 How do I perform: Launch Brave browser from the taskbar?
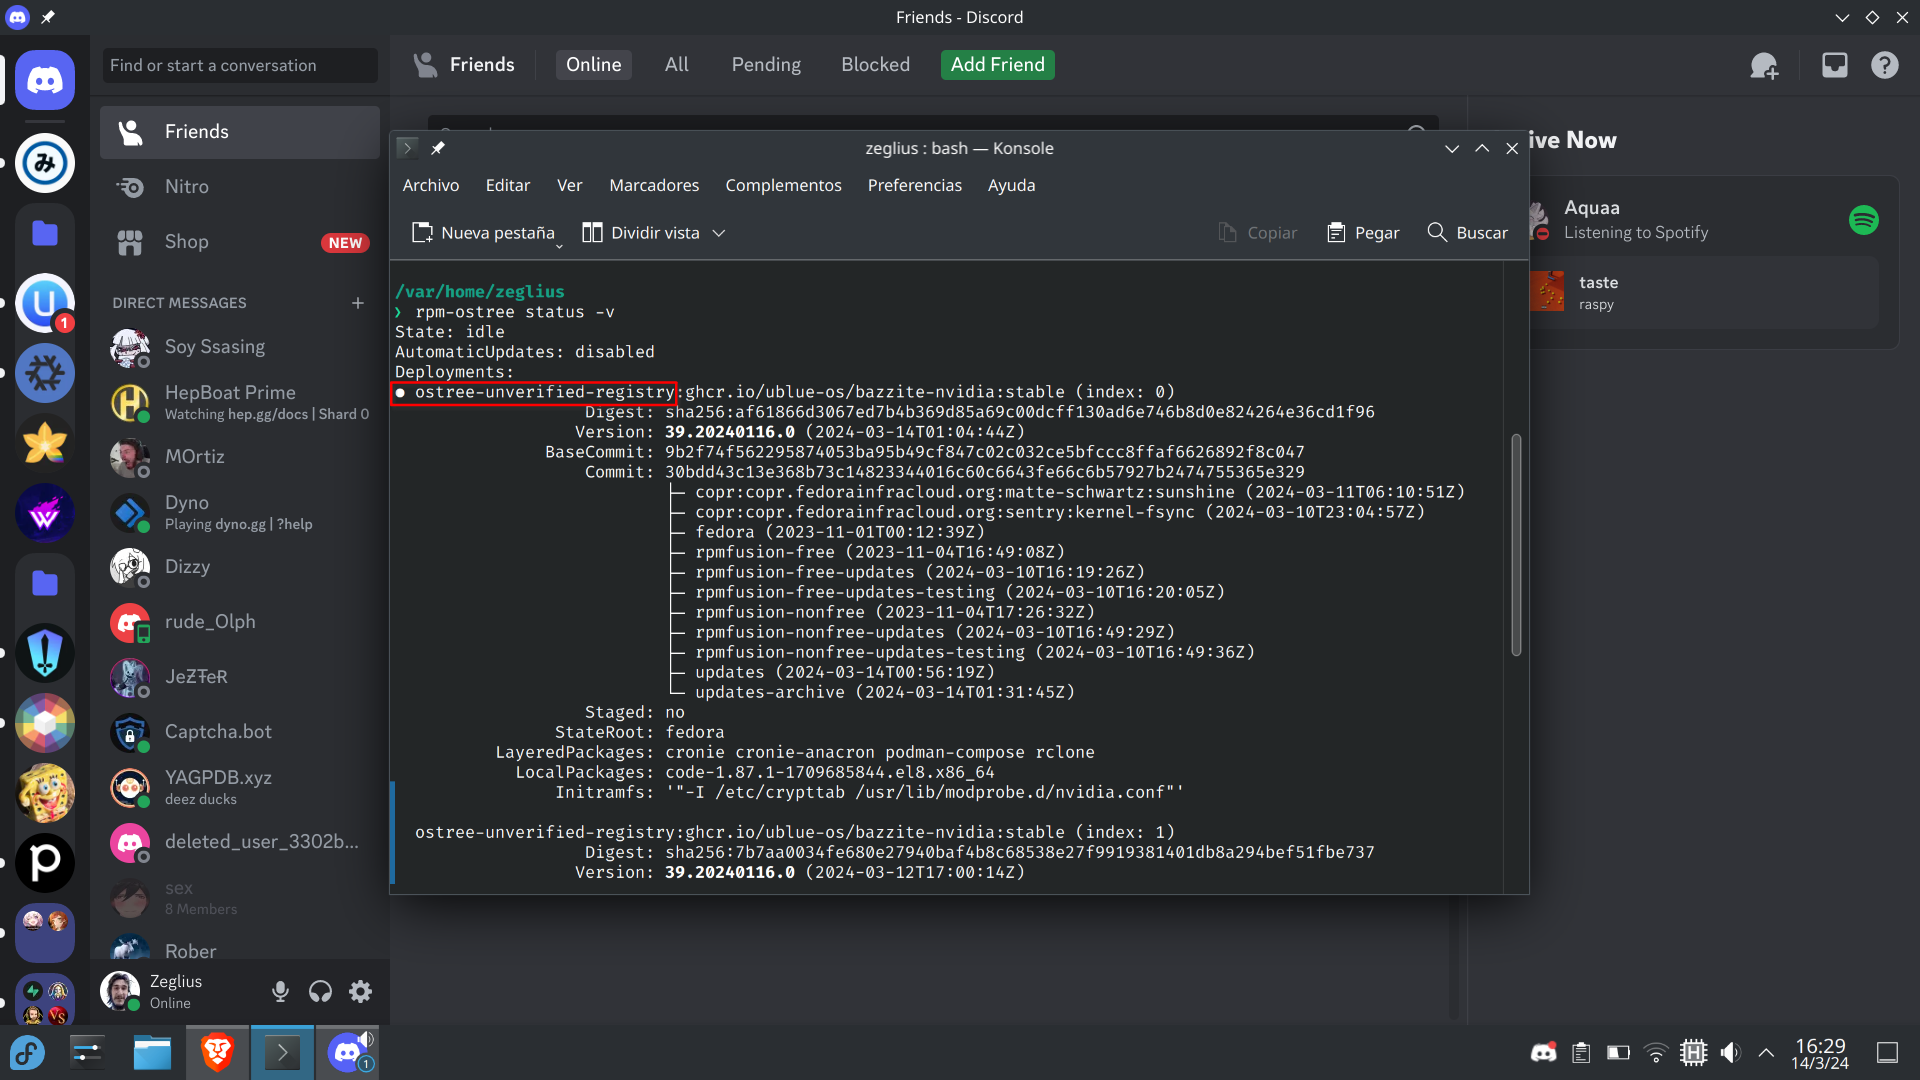pos(217,1052)
